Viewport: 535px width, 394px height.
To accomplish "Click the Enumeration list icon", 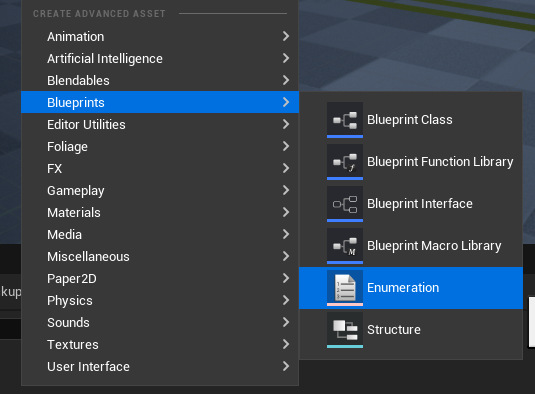I will click(345, 288).
